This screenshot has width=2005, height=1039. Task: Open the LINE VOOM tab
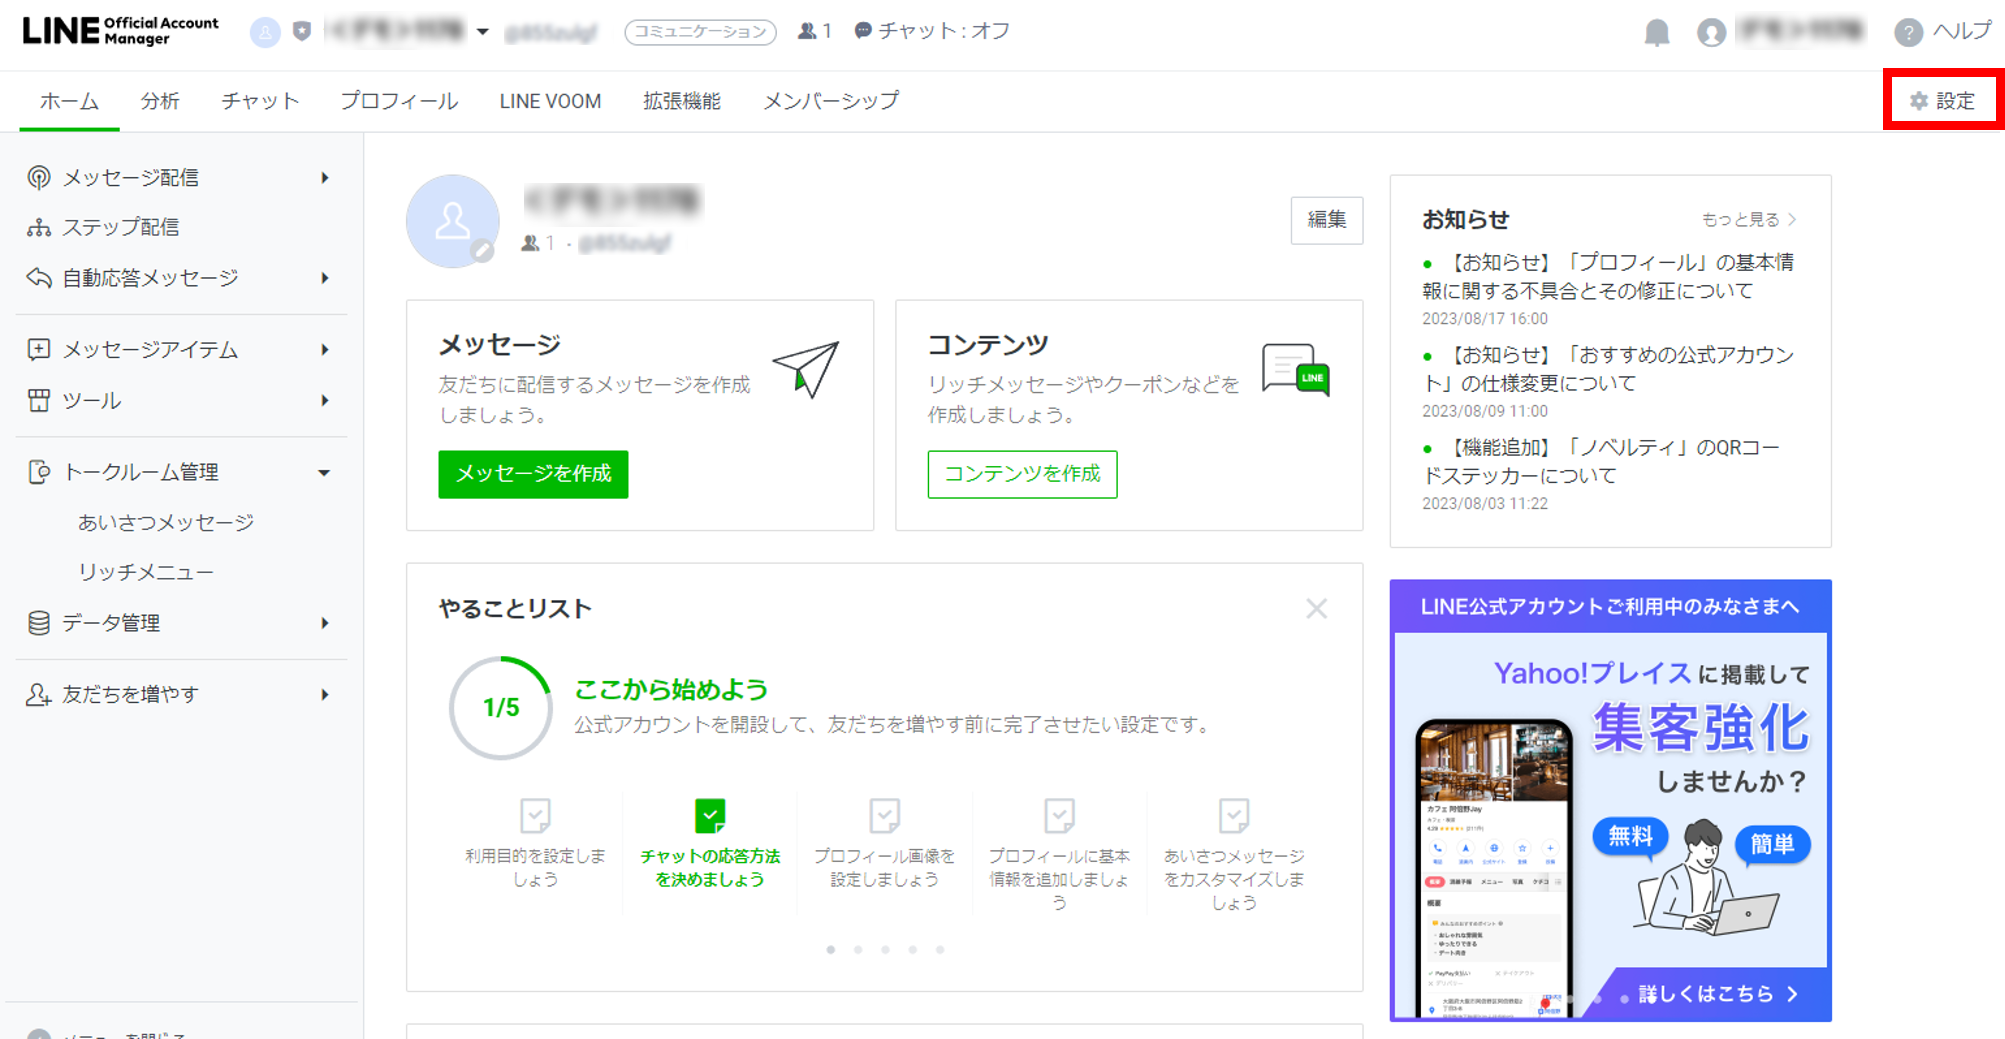pos(550,101)
